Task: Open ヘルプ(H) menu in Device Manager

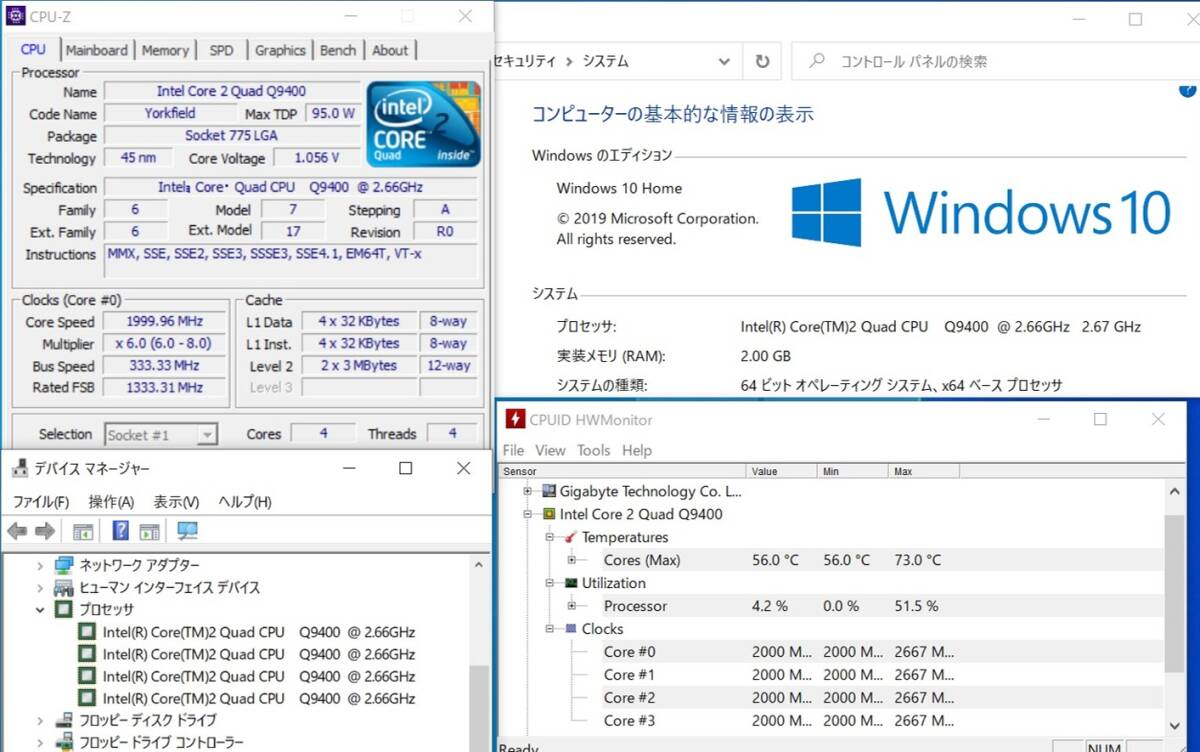Action: [245, 502]
